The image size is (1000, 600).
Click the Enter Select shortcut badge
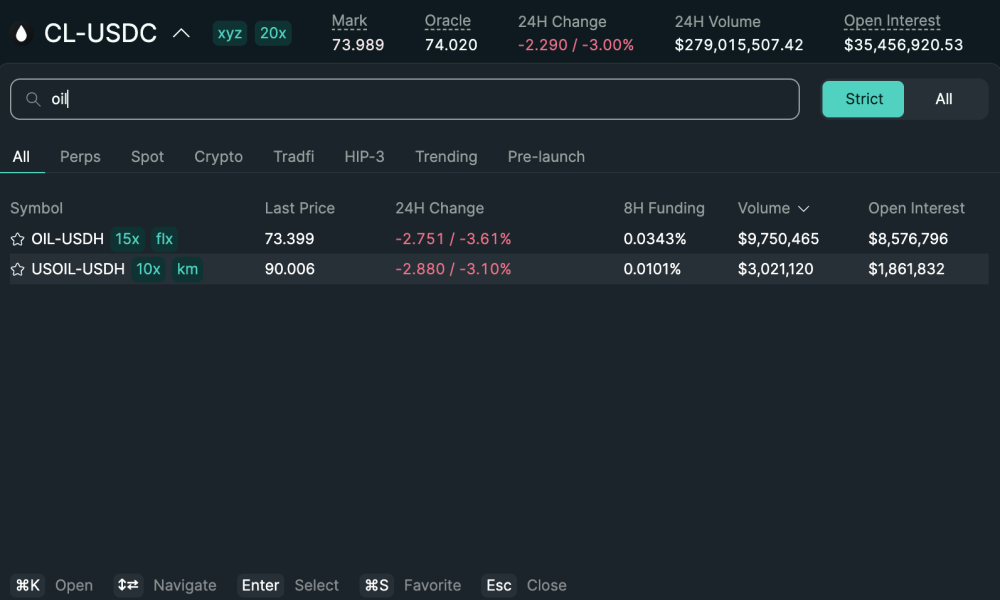(x=260, y=585)
